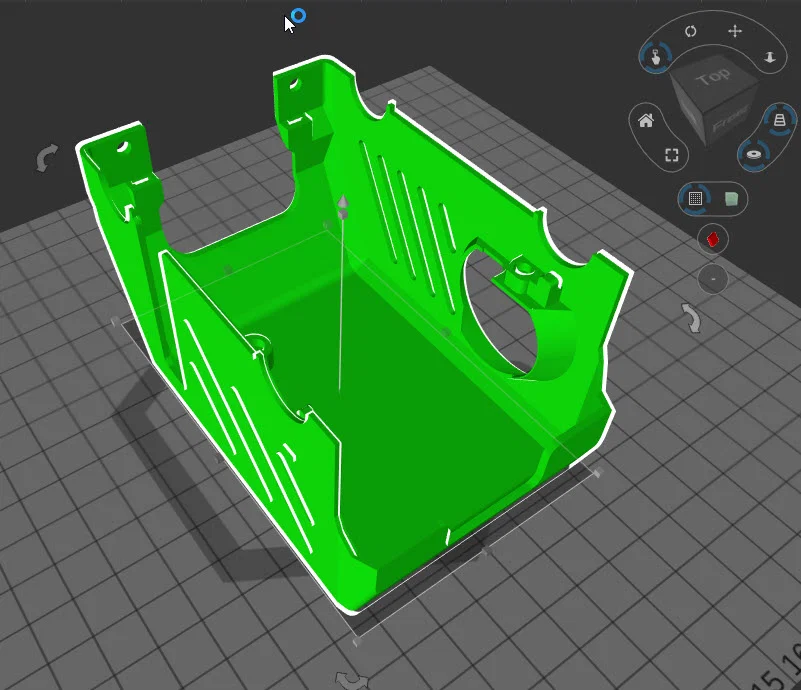Click the down-arrow zoom tool

(x=770, y=57)
